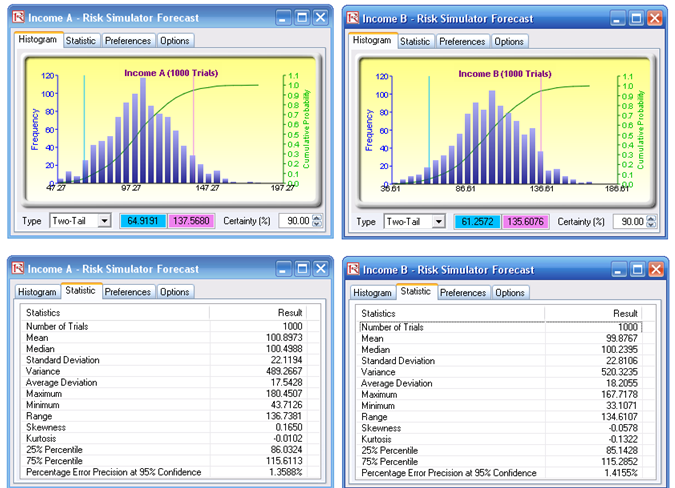Decrease certainty with spinner down in Income A

coord(317,224)
